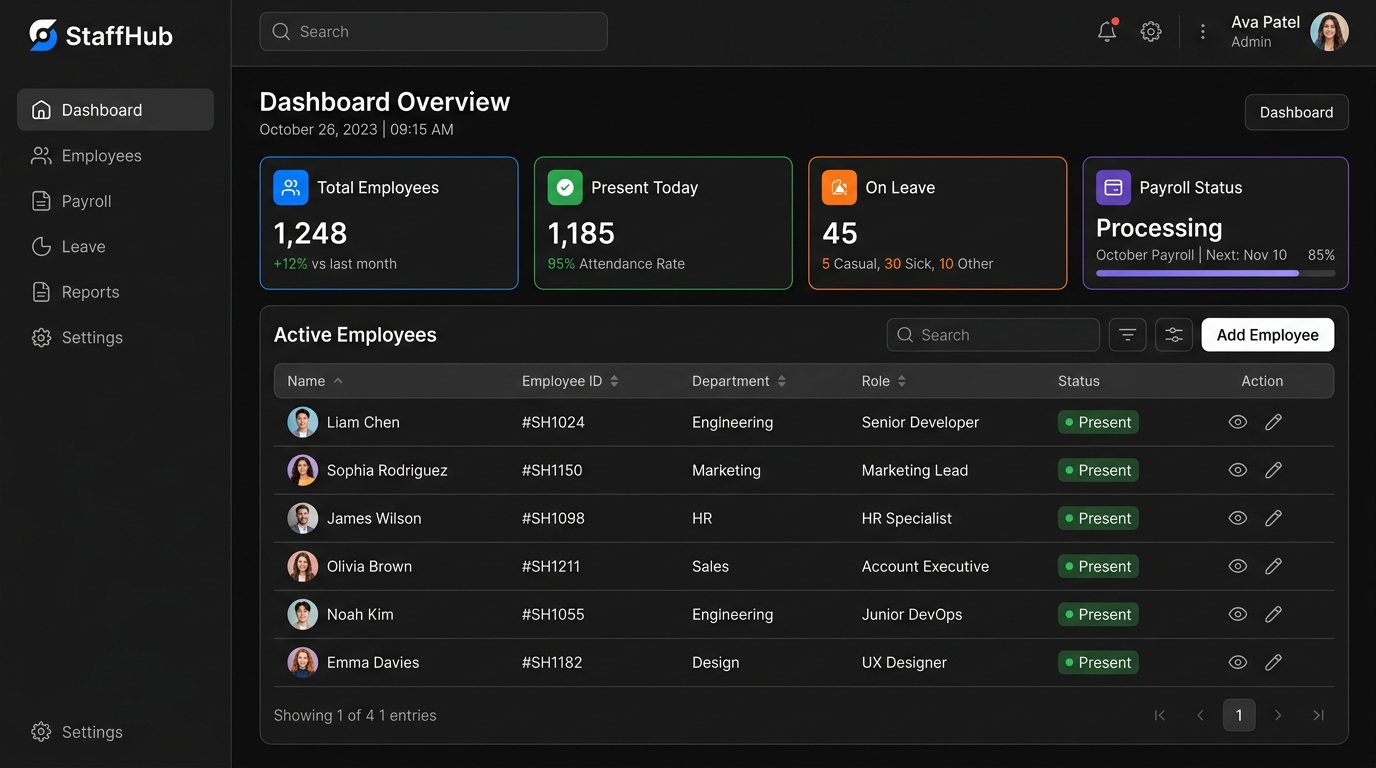
Task: Click the On Leave card icon
Action: [839, 187]
